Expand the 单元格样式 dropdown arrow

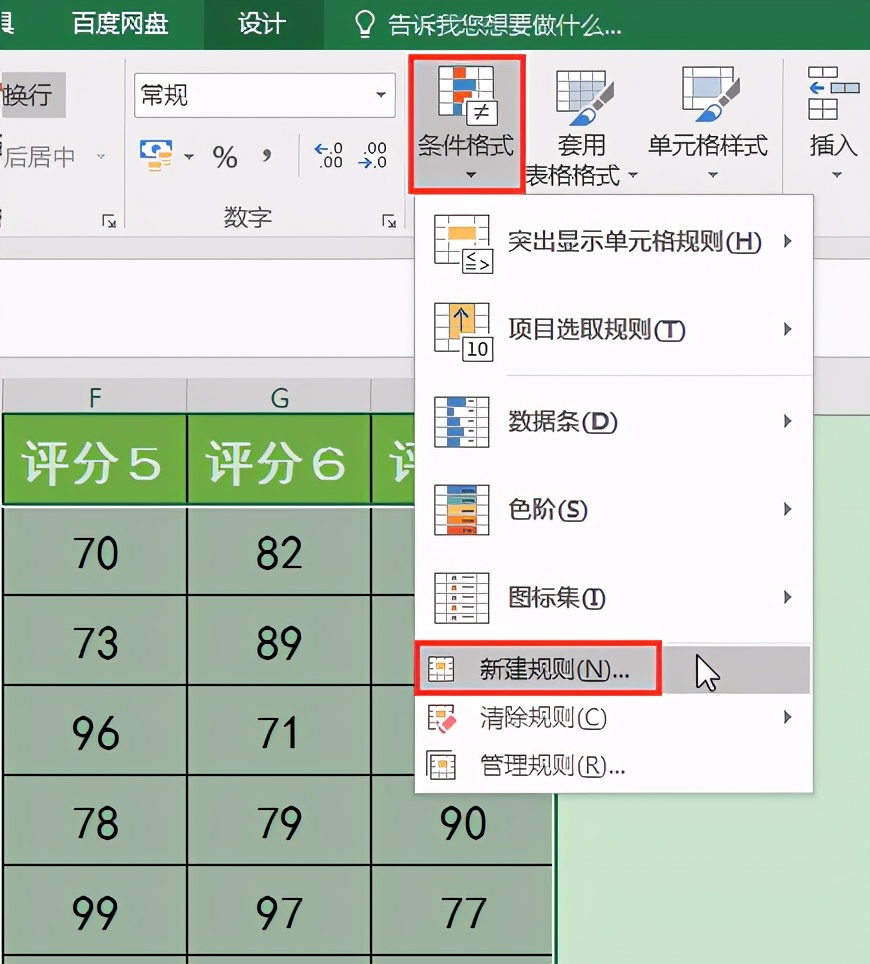click(x=713, y=175)
